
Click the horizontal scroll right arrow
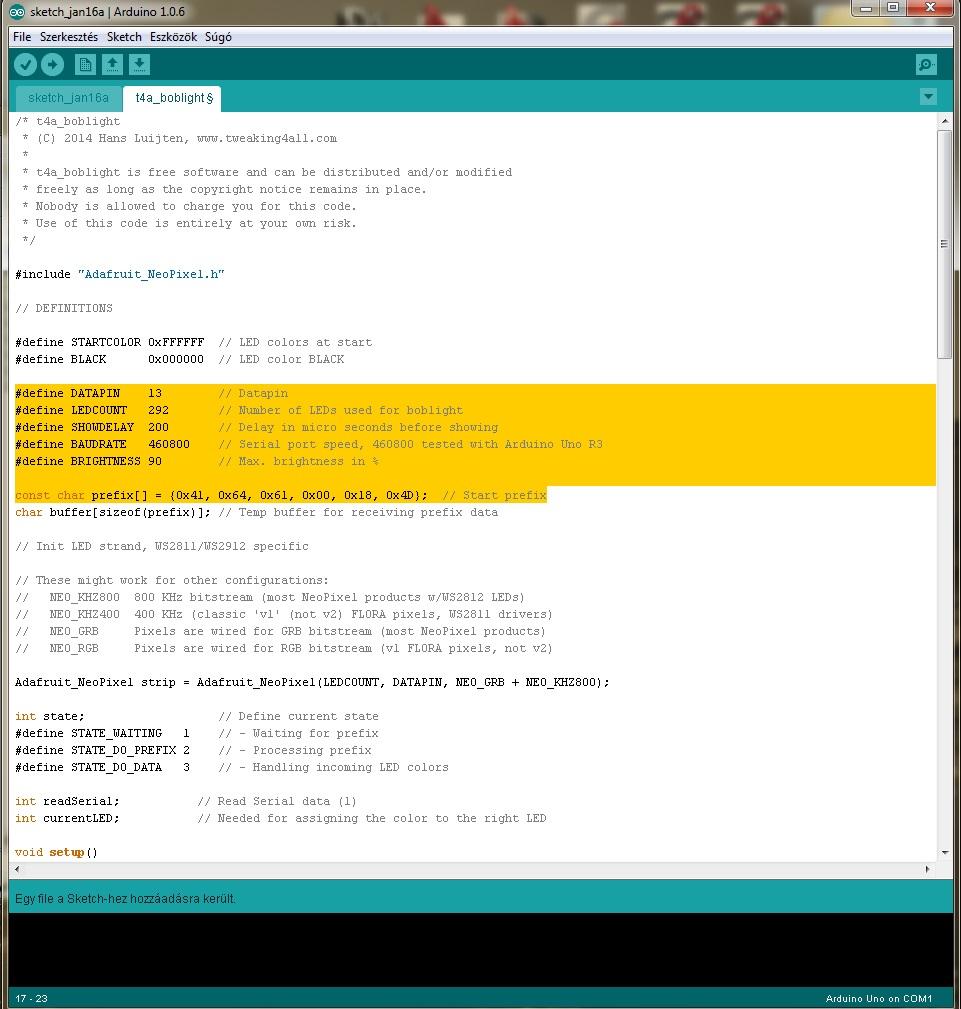click(927, 869)
